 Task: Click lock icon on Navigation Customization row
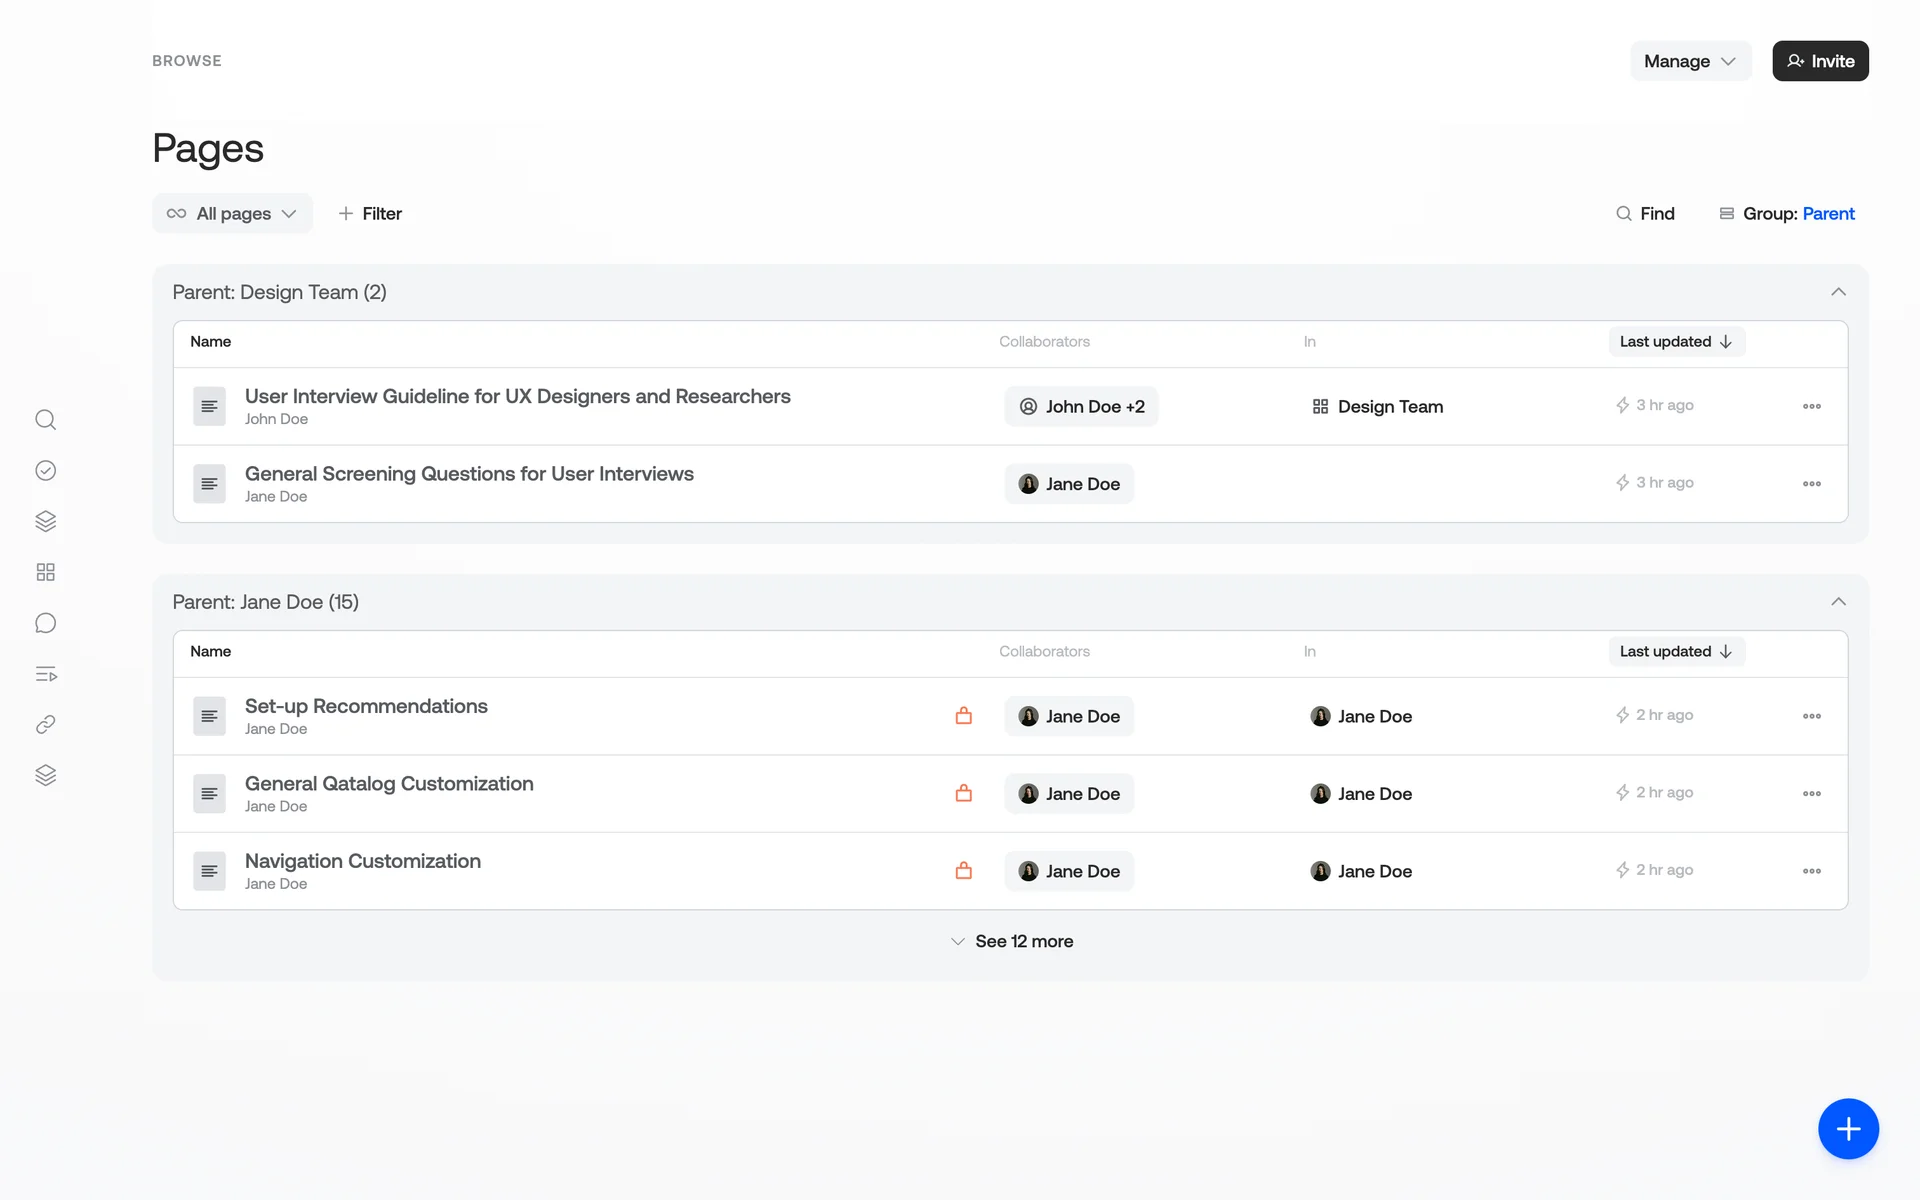coord(963,871)
